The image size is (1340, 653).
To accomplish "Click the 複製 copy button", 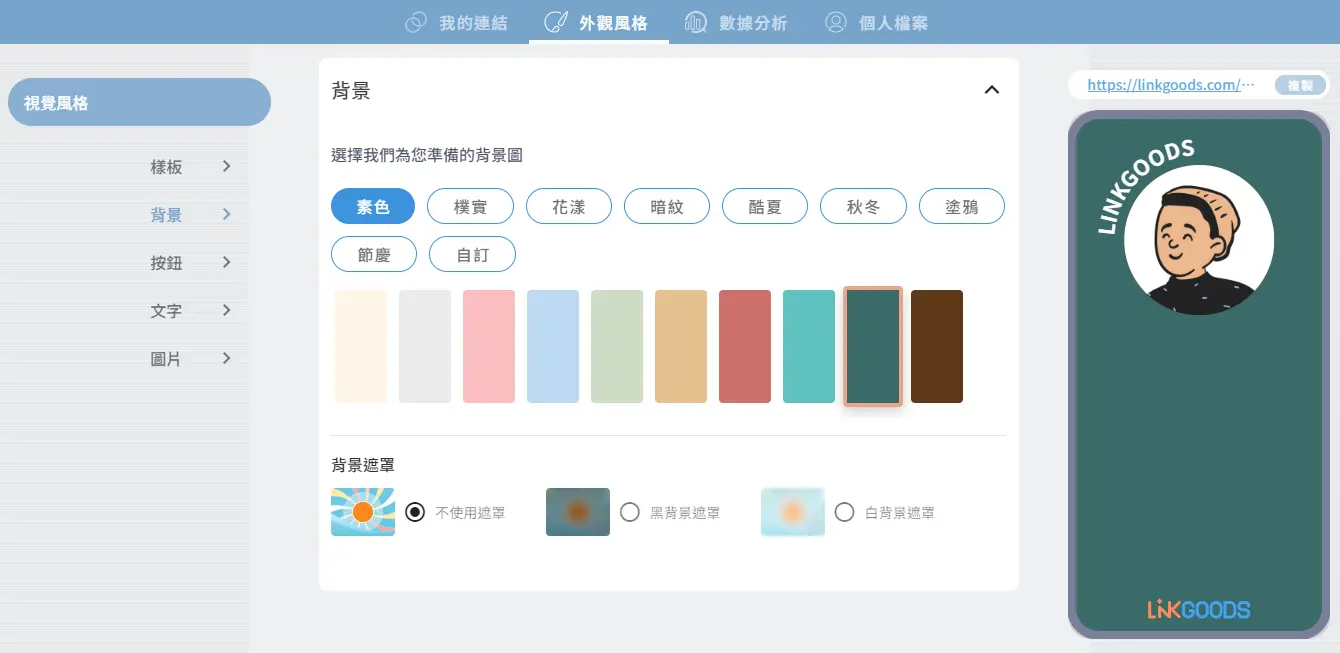I will pos(1300,85).
